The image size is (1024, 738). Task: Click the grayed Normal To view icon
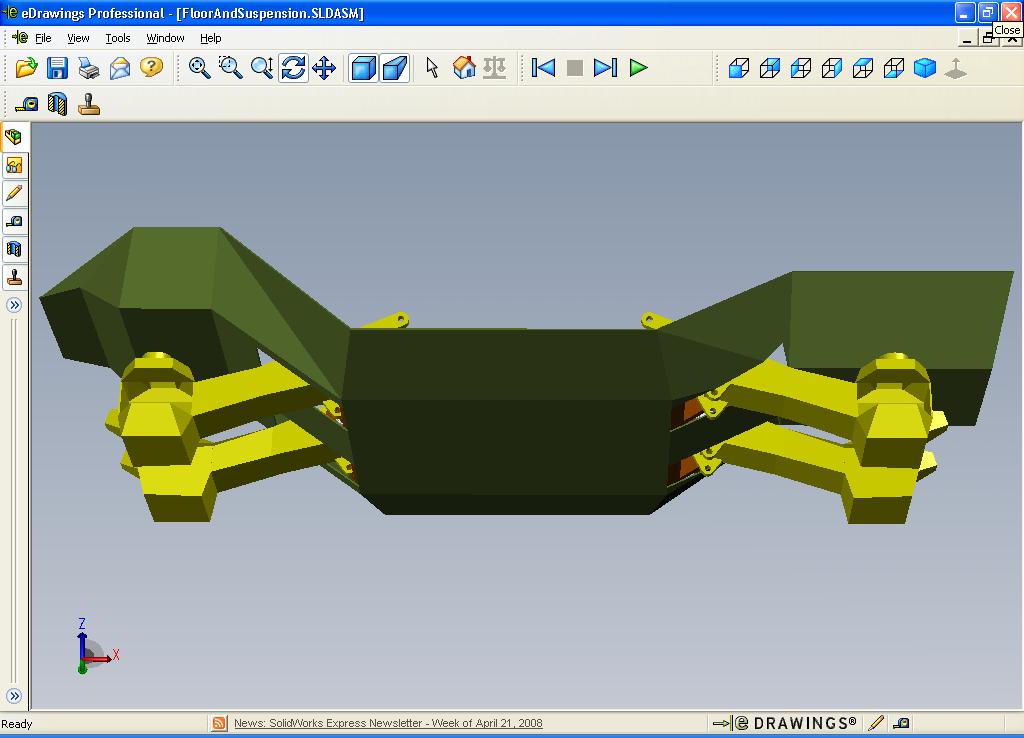coord(956,68)
